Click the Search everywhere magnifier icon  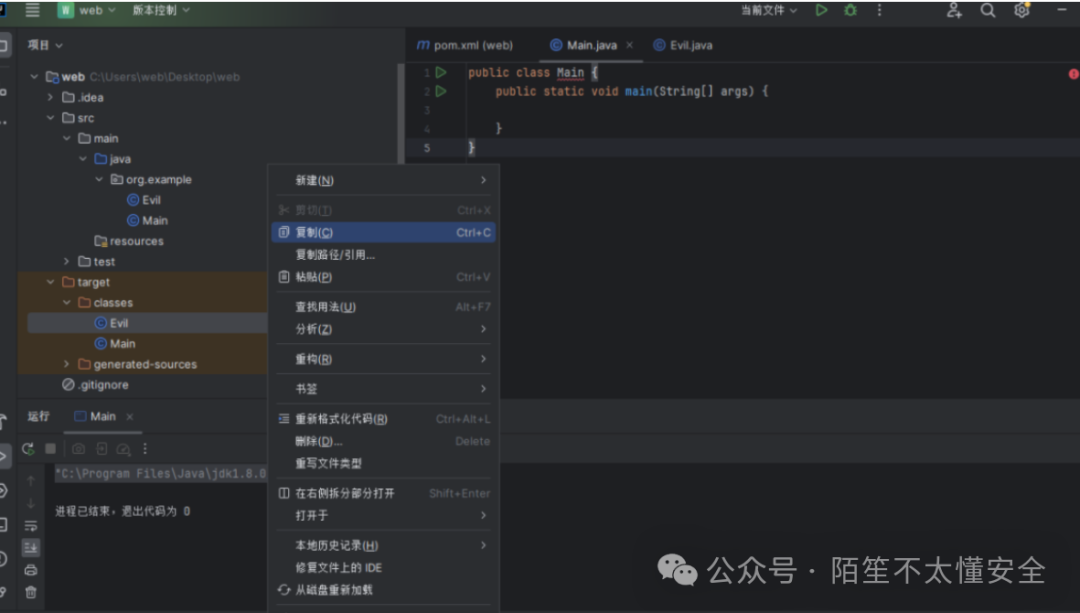coord(986,10)
